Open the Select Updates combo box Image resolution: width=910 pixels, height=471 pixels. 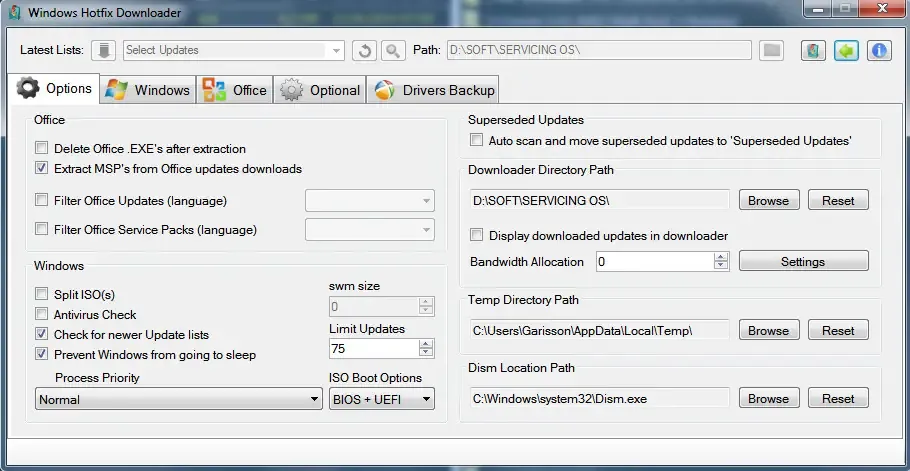click(x=233, y=50)
